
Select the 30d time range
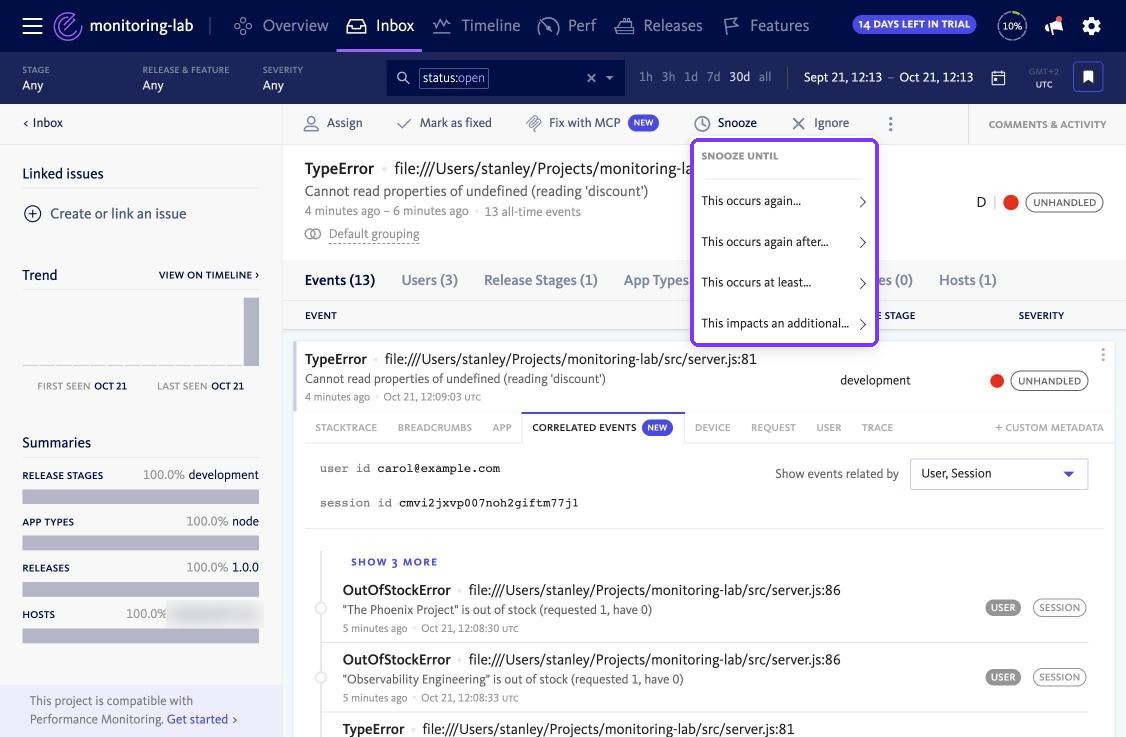click(740, 77)
